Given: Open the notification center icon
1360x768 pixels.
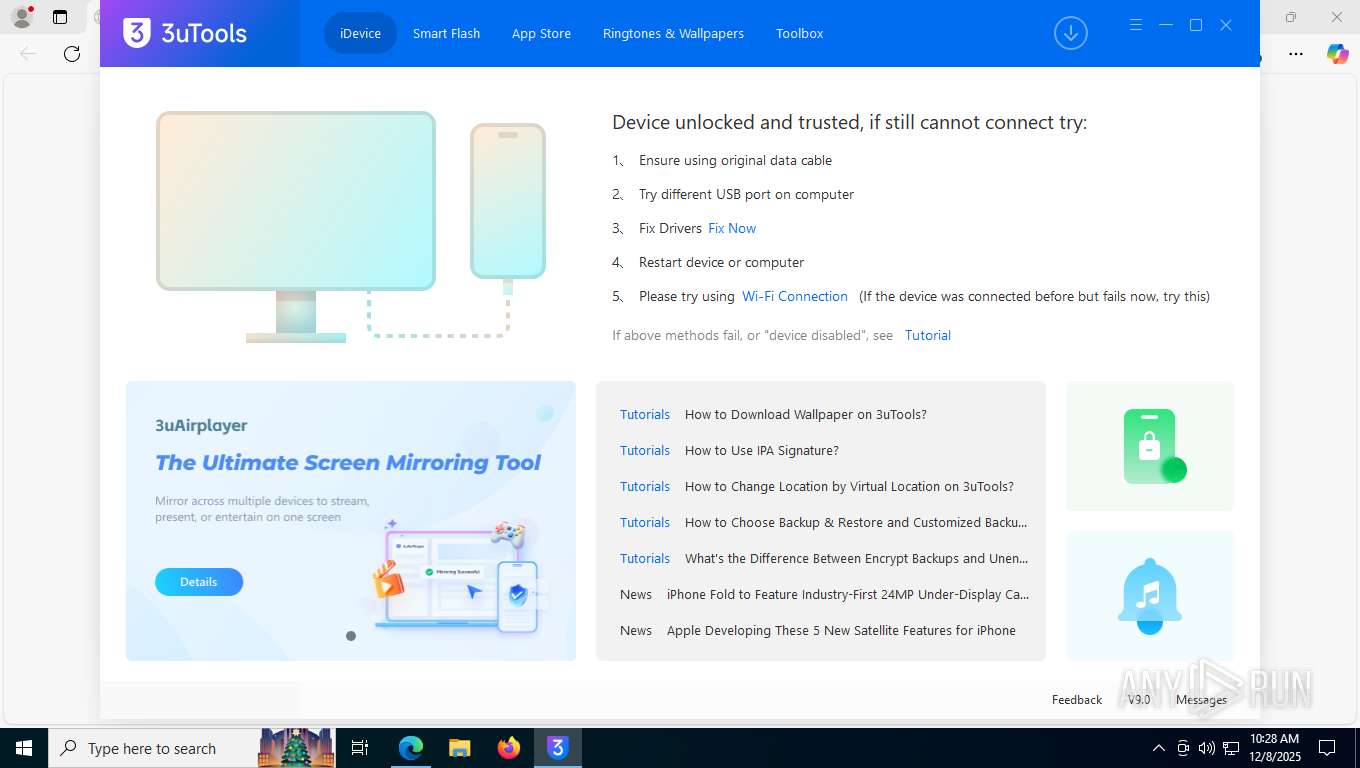Looking at the screenshot, I should tap(1327, 748).
